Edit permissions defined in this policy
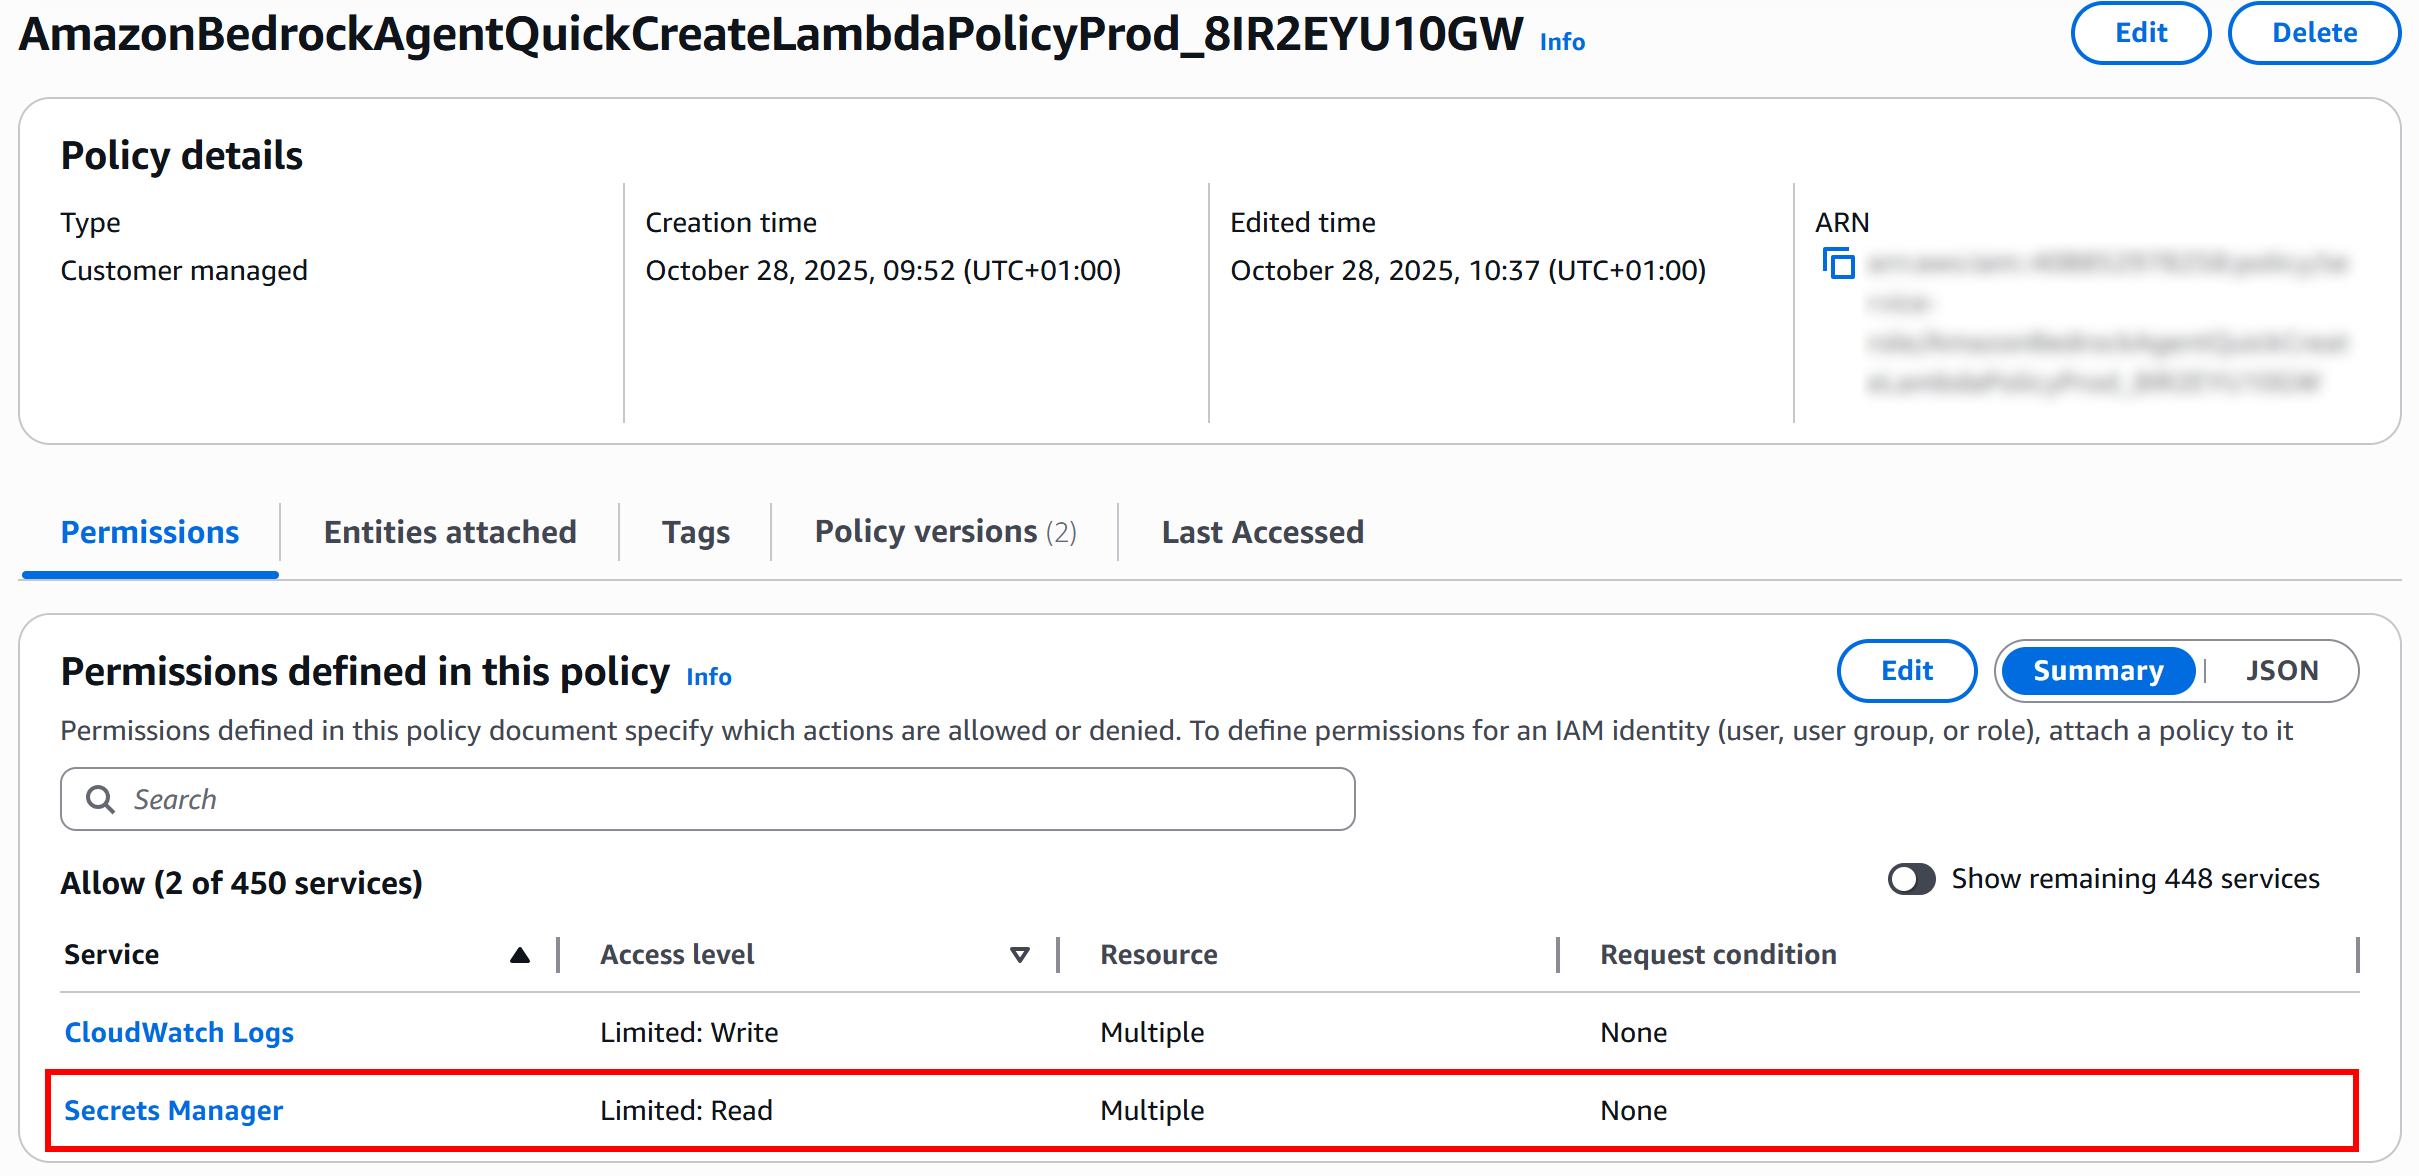Viewport: 2419px width, 1176px height. tap(1906, 671)
